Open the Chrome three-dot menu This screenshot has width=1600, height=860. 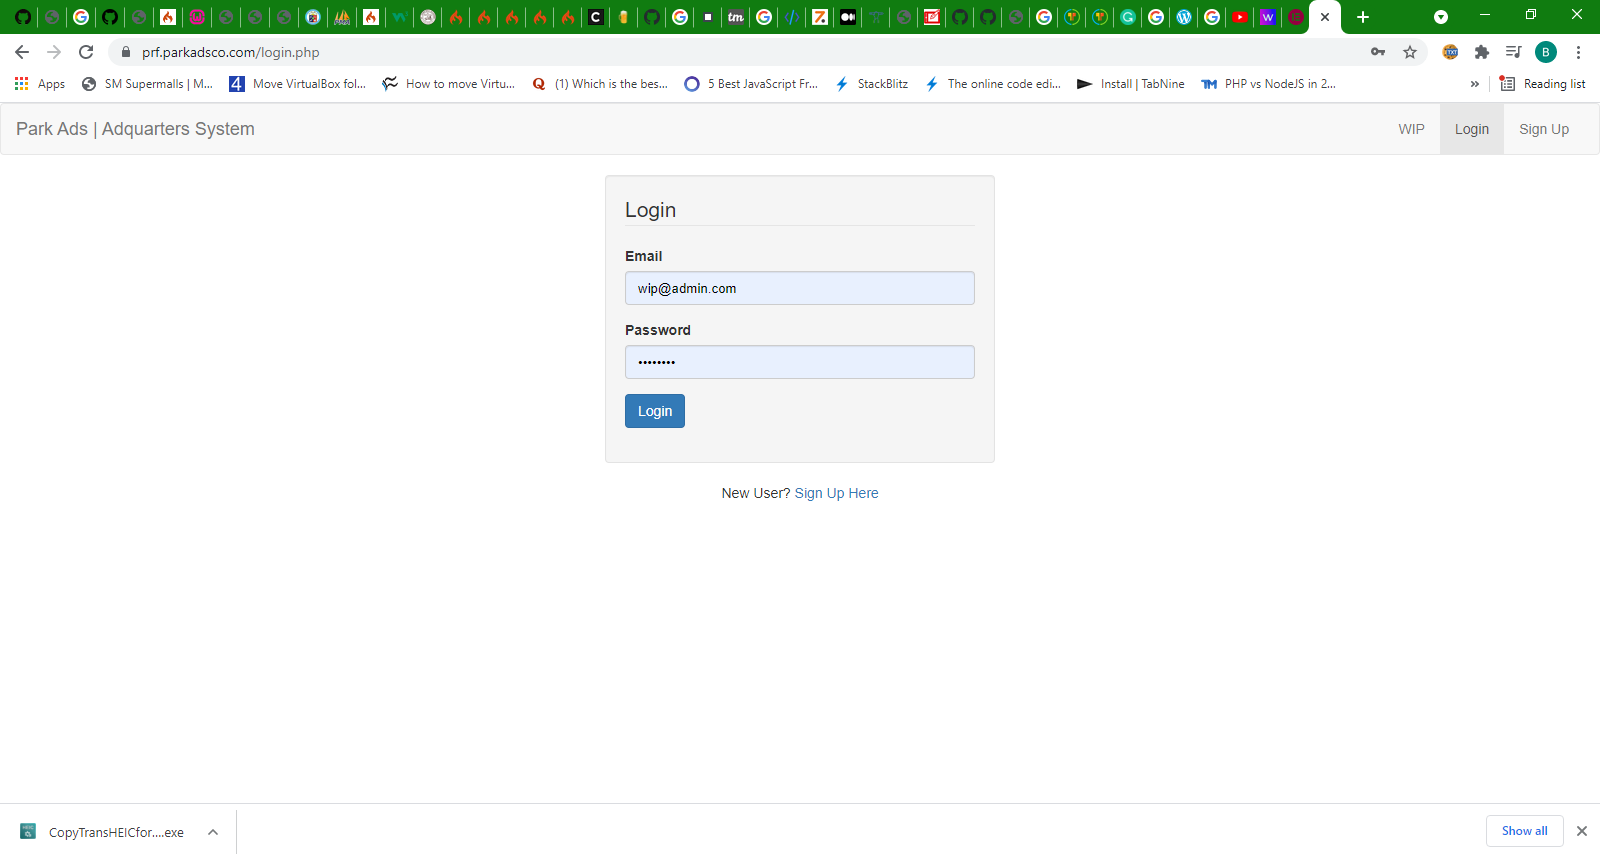(1578, 52)
